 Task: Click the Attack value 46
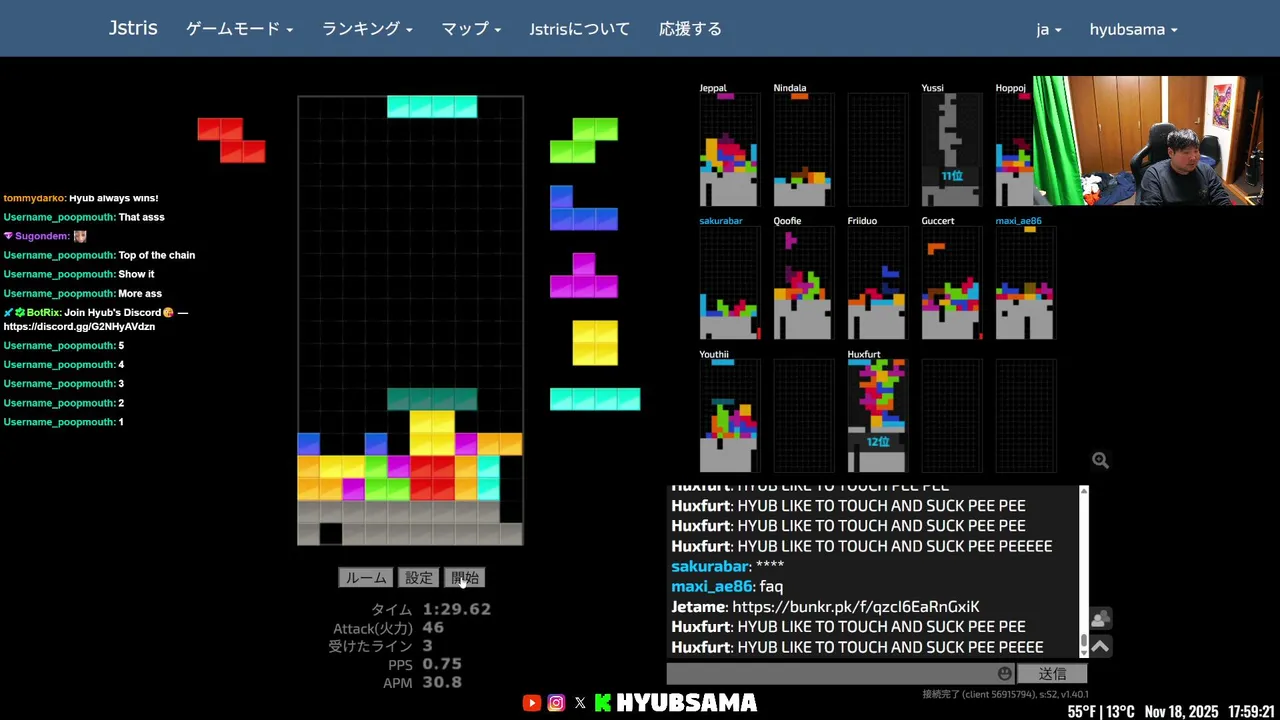click(x=433, y=628)
